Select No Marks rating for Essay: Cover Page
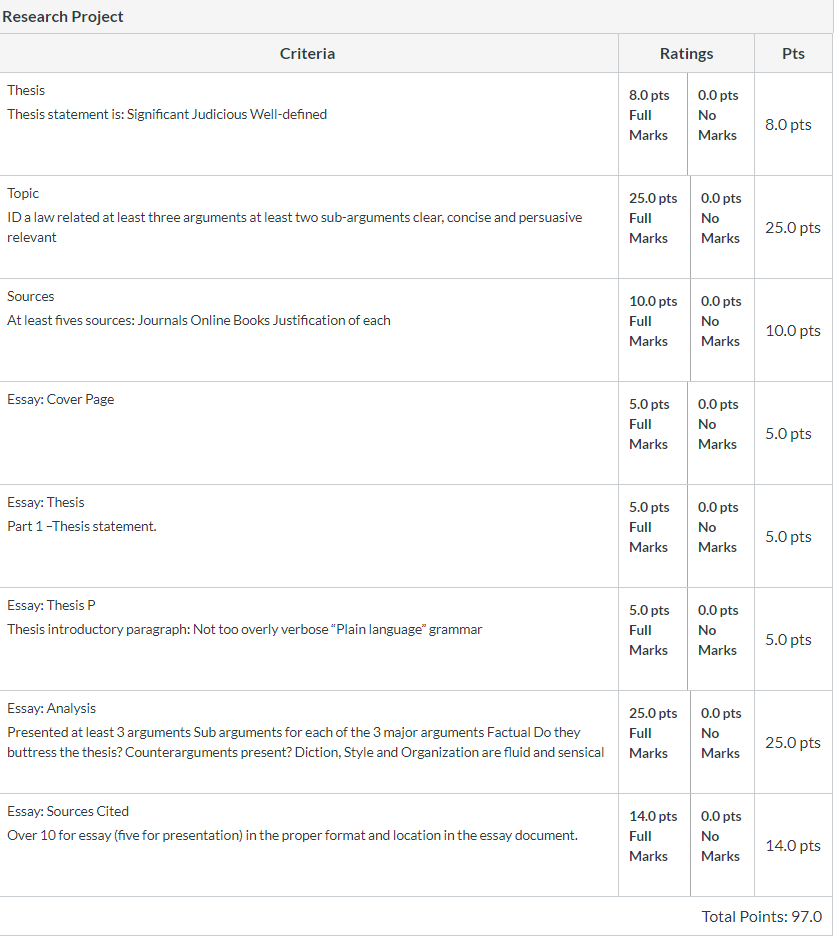This screenshot has width=837, height=939. [x=721, y=434]
